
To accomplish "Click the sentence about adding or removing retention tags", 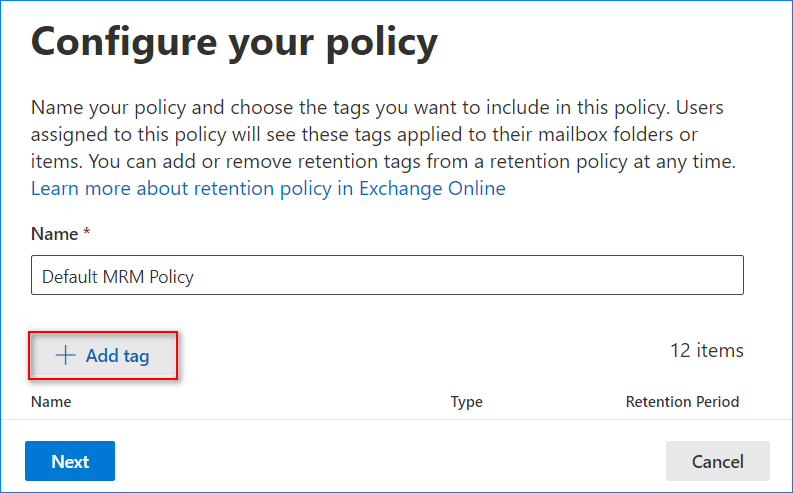I will (x=480, y=161).
